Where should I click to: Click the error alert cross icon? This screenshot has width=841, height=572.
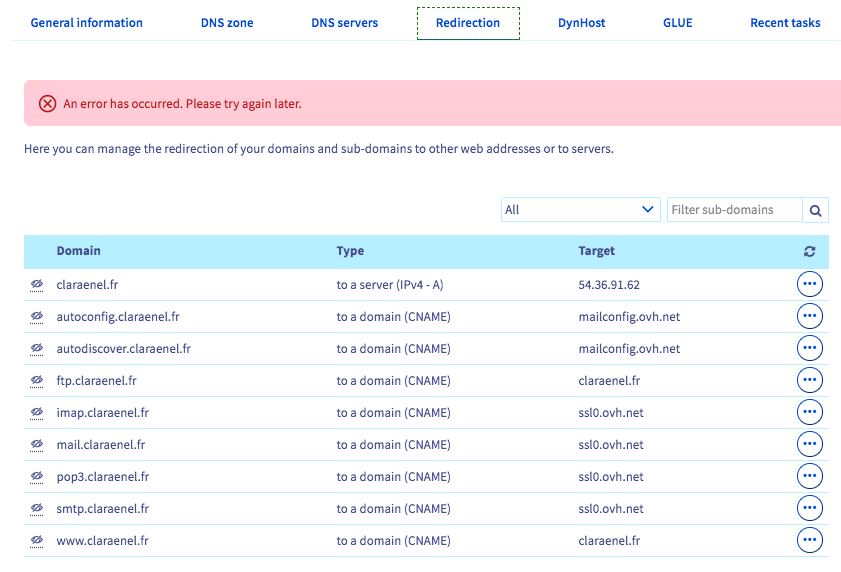[47, 104]
